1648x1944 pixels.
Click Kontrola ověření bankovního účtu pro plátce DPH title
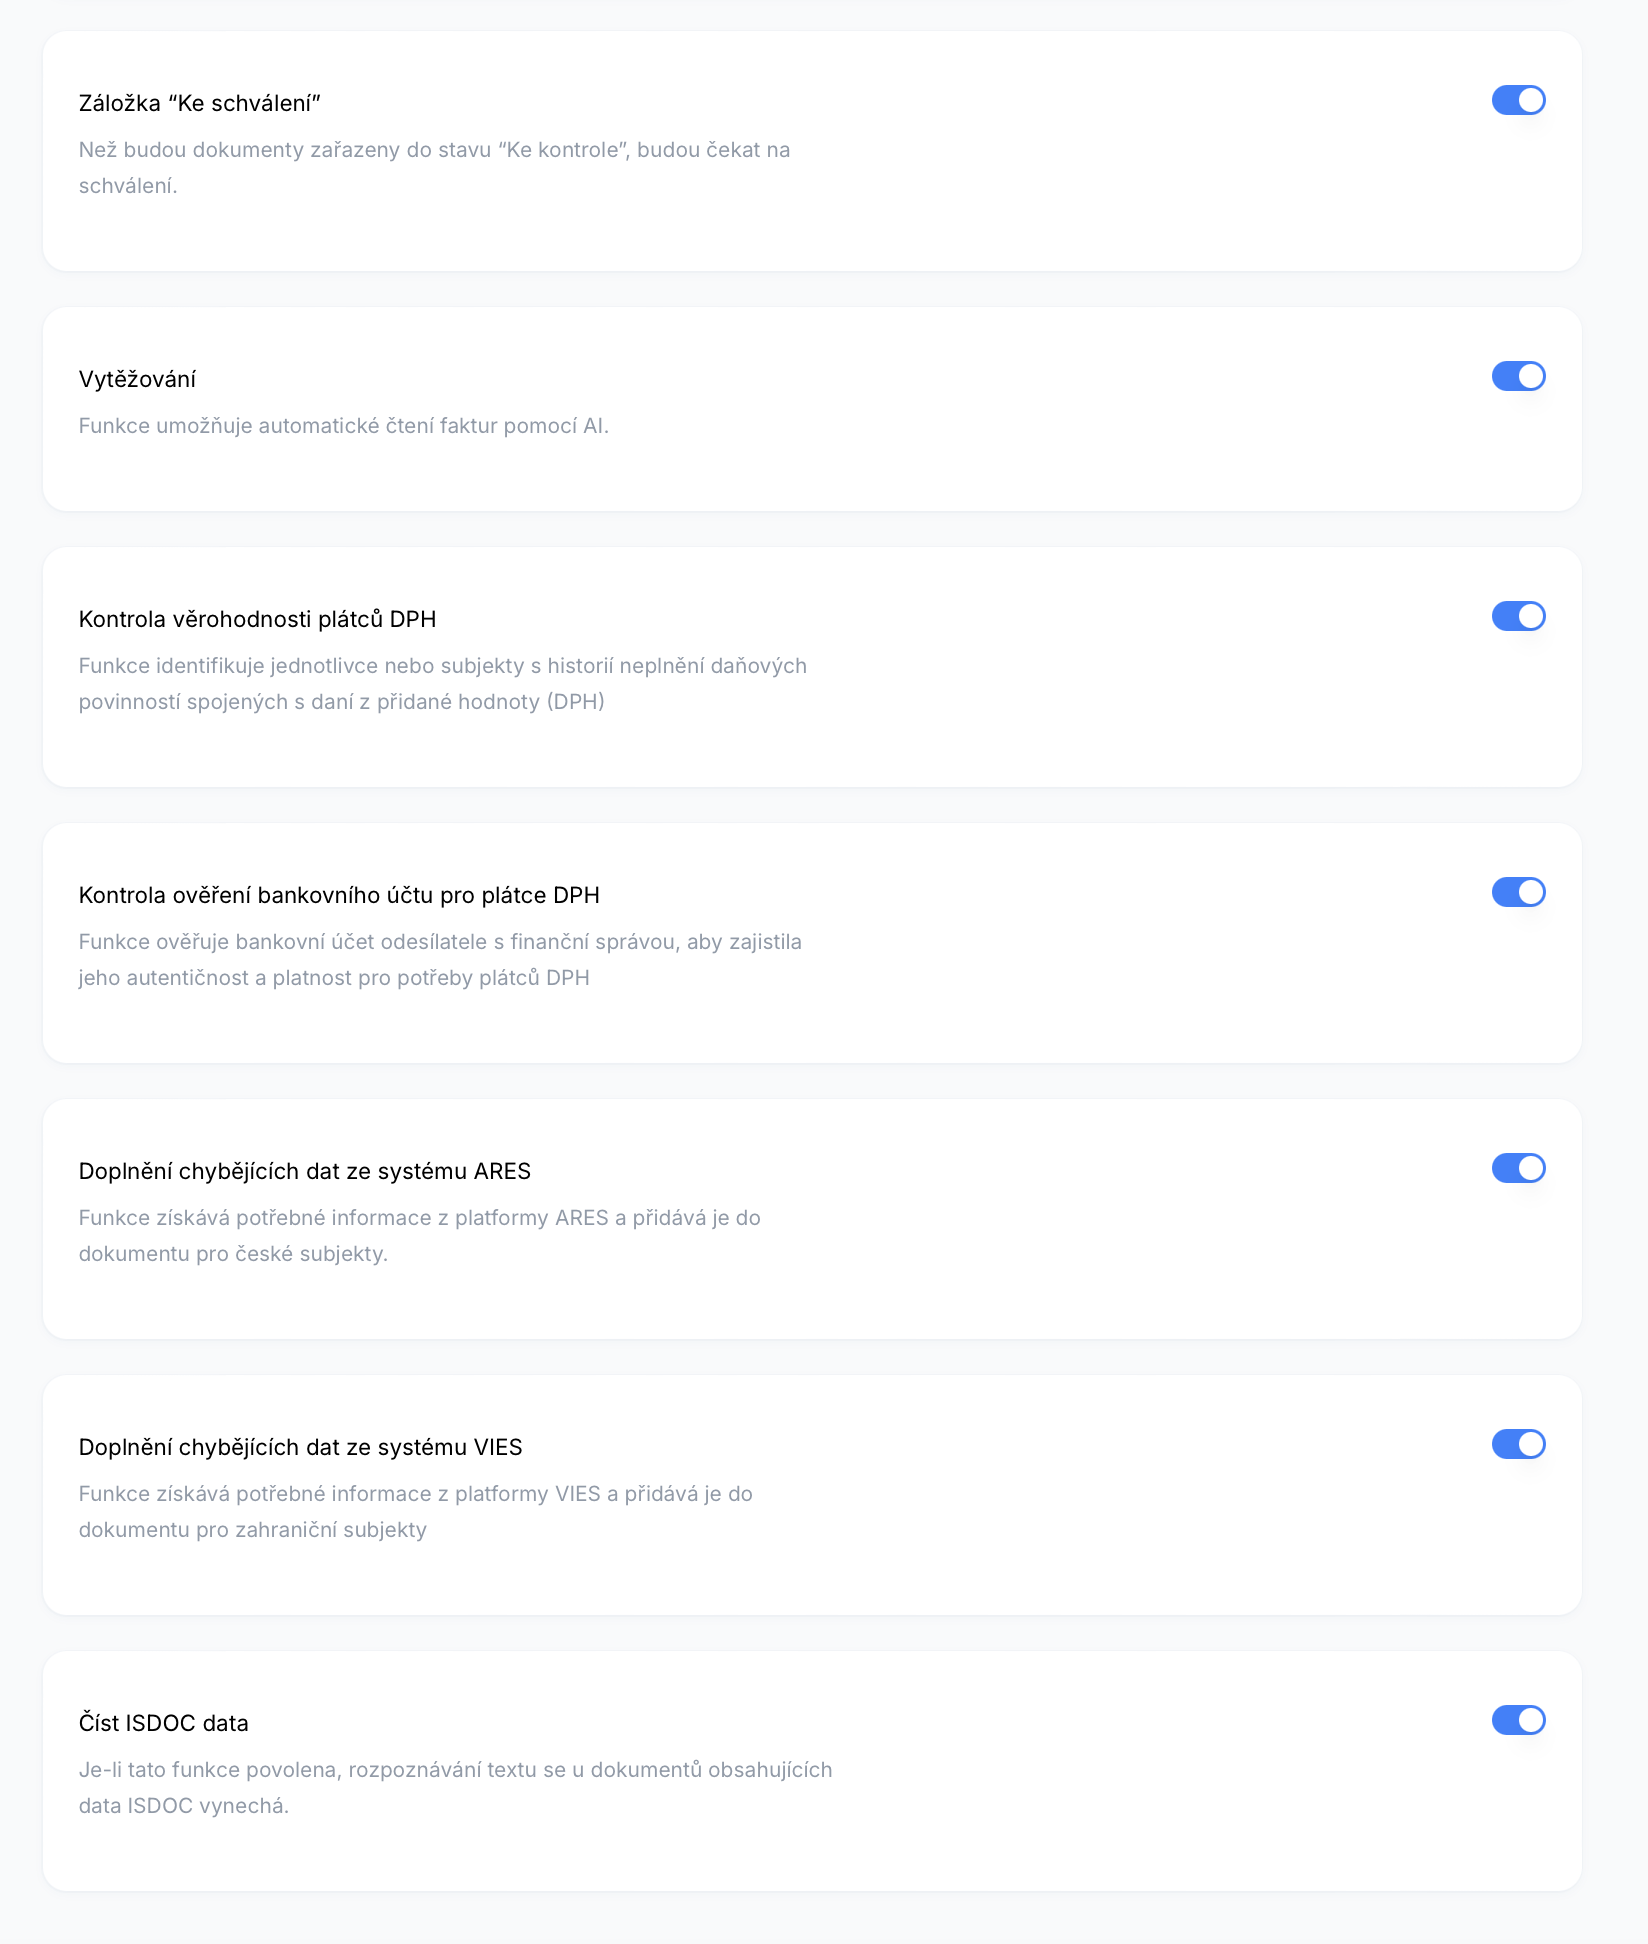click(x=339, y=895)
